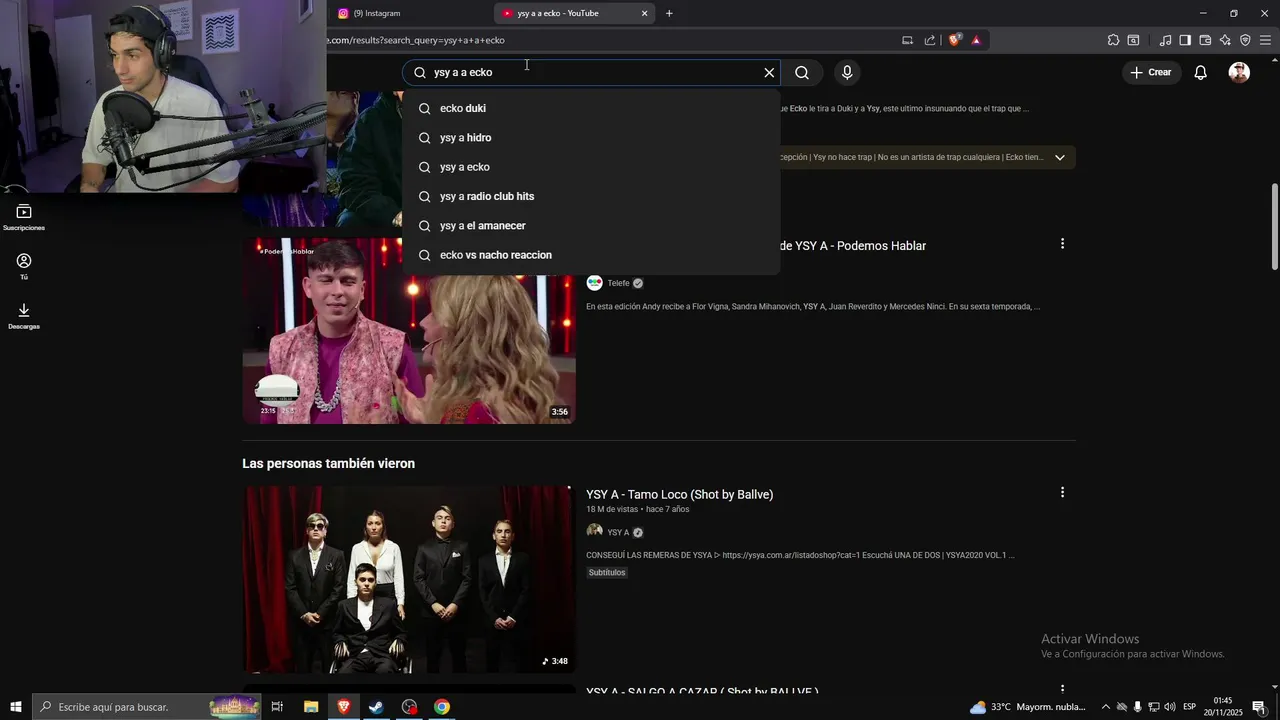
Task: Open the clock and date flyout
Action: (1222, 707)
